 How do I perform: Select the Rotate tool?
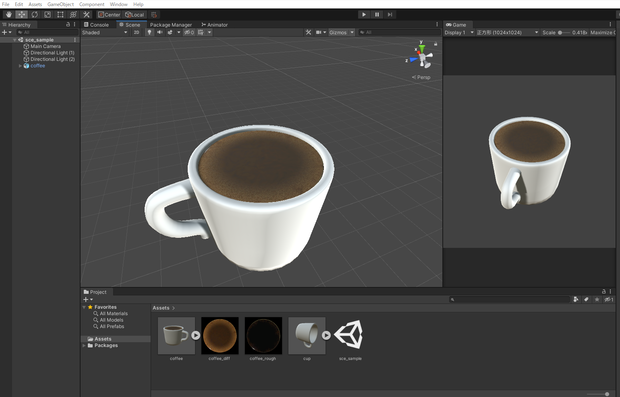(34, 15)
